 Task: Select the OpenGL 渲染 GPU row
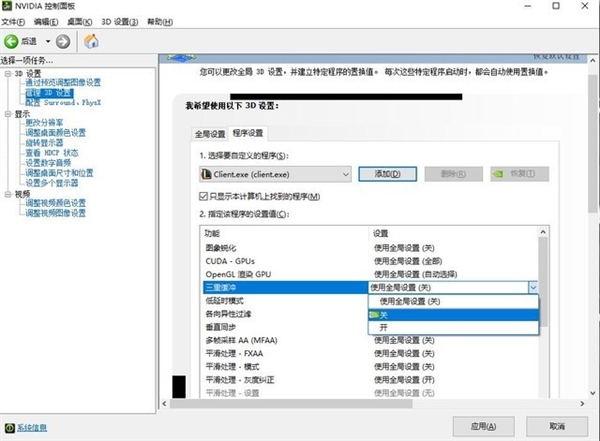(370, 274)
